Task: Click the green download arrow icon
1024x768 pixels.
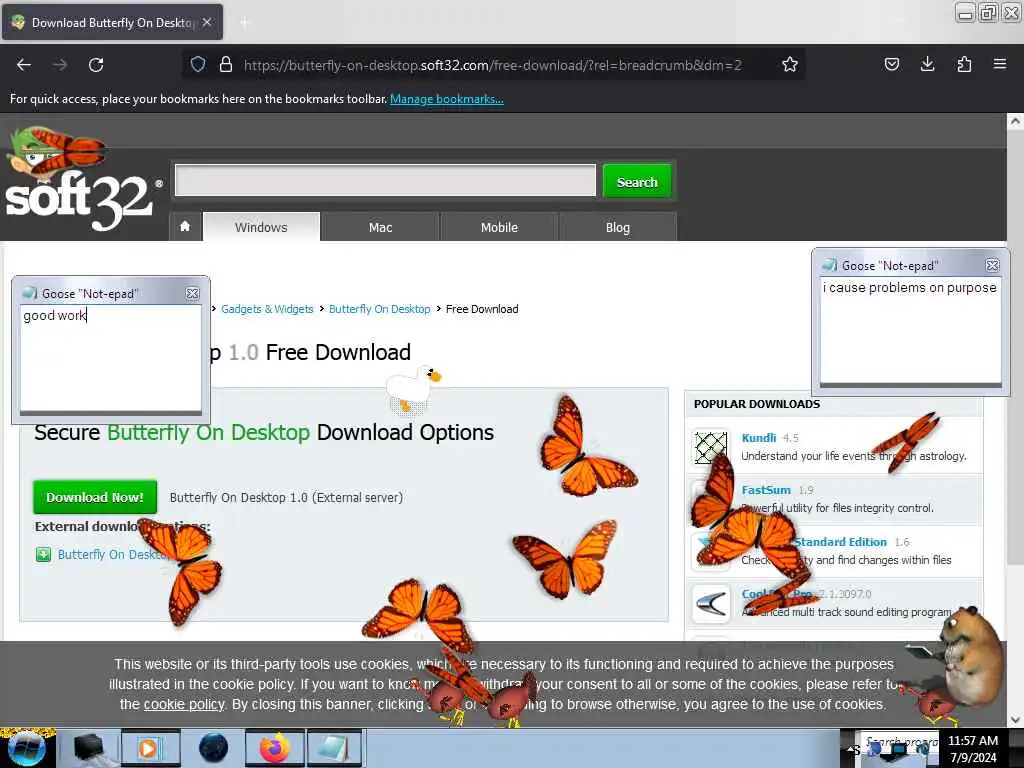Action: pos(43,554)
